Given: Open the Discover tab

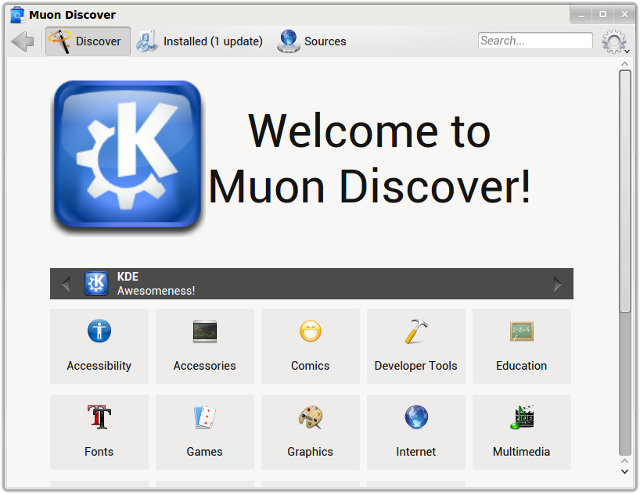Looking at the screenshot, I should [87, 41].
